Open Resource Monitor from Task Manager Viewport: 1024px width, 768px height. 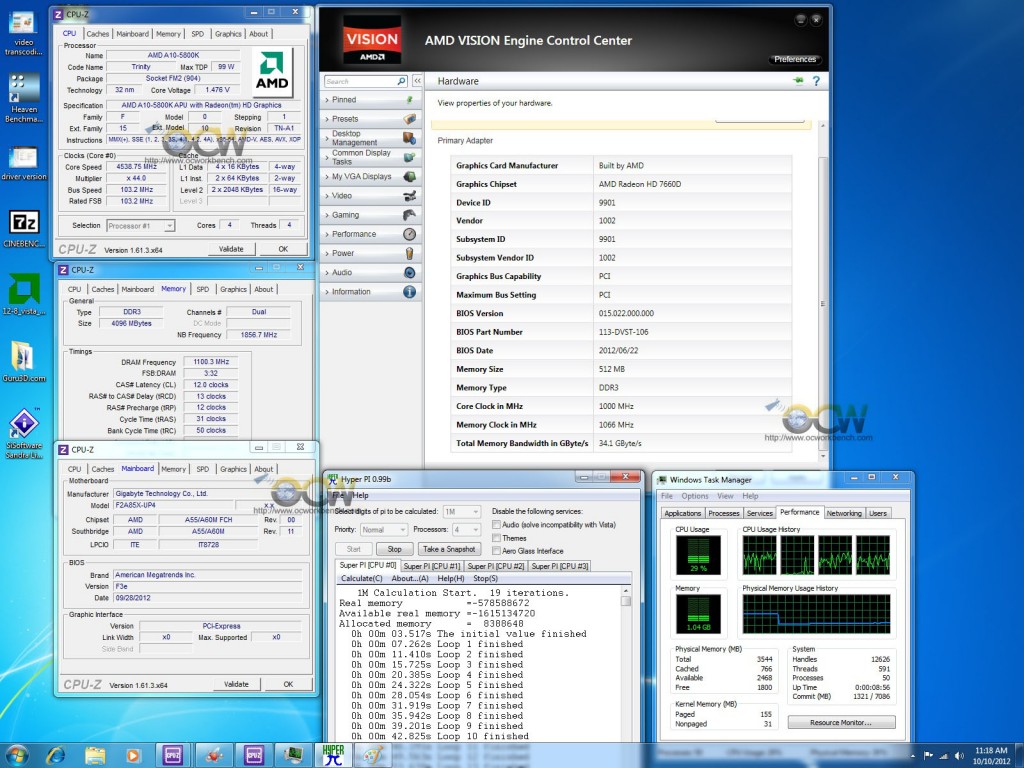pyautogui.click(x=841, y=722)
